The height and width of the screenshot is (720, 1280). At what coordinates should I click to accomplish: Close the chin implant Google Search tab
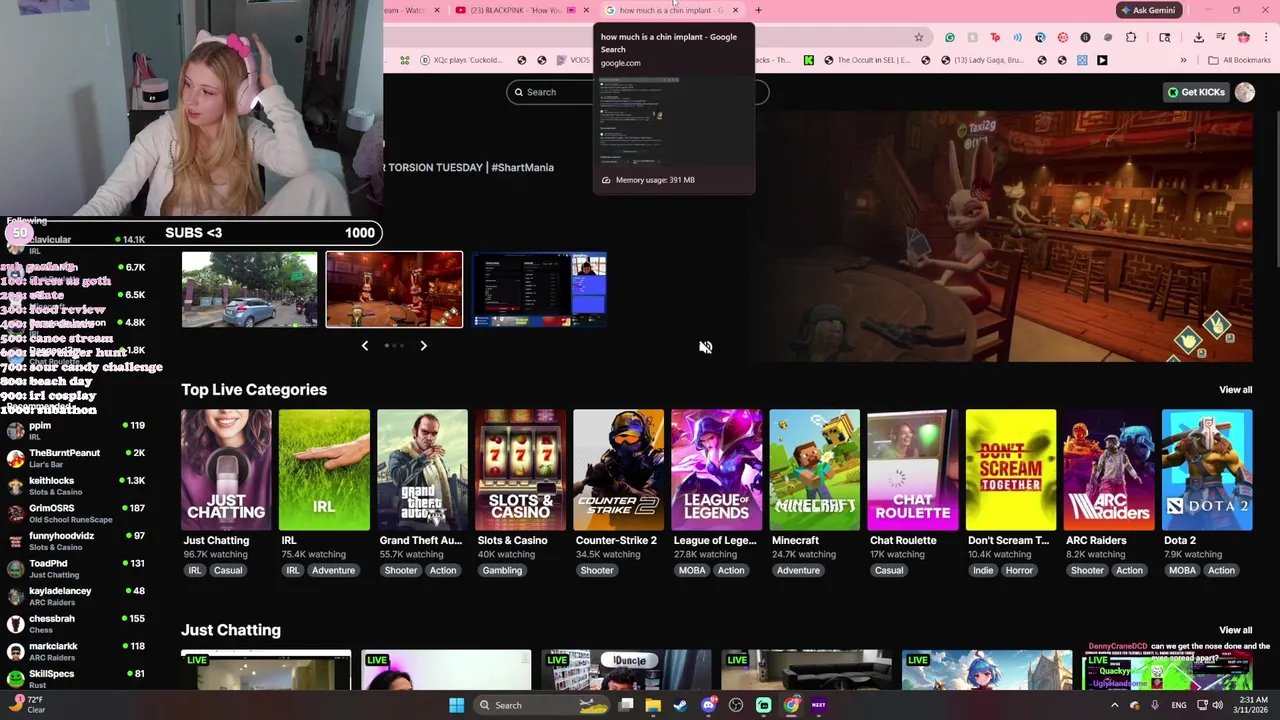(735, 10)
